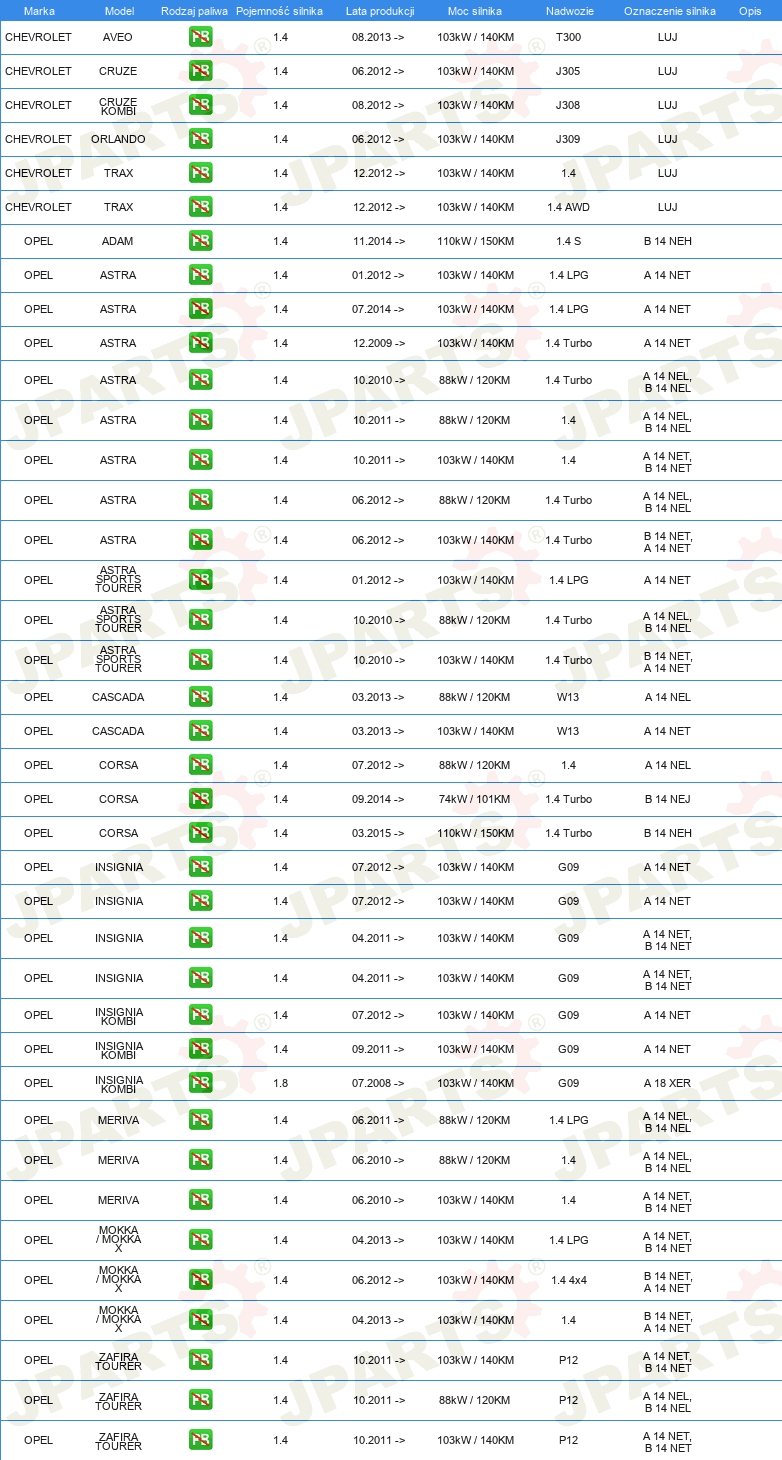This screenshot has width=782, height=1460.
Task: Select the 1.4 AWD body cell
Action: click(568, 208)
